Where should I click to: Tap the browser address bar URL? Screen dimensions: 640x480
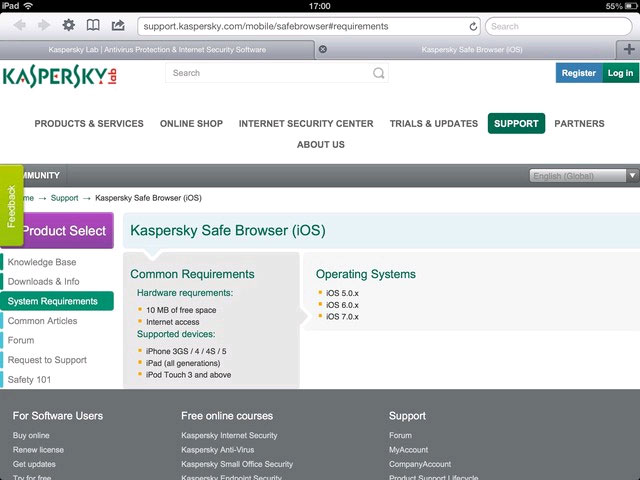coord(300,26)
